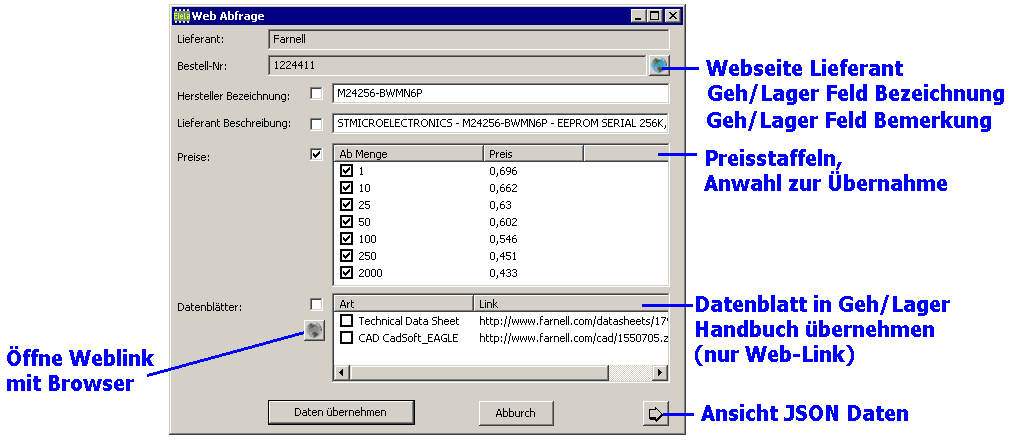The image size is (1015, 443).
Task: Select price value 0,433
Action: point(503,273)
